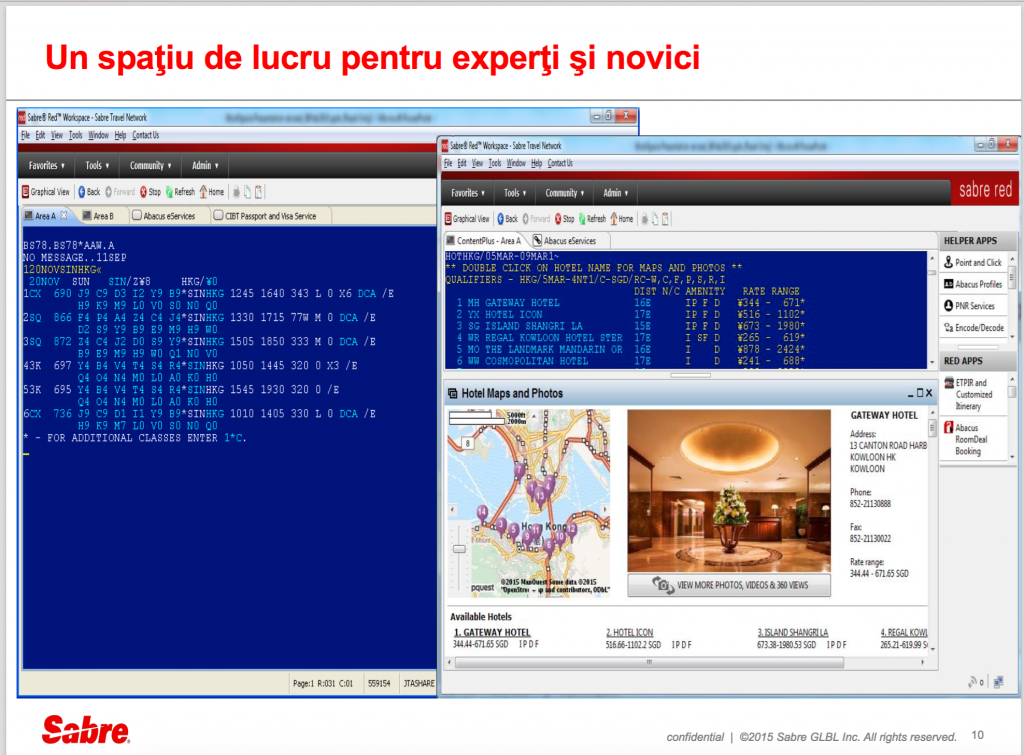The height and width of the screenshot is (755, 1024).
Task: Open Tools dropdown in left window navbar
Action: click(97, 165)
